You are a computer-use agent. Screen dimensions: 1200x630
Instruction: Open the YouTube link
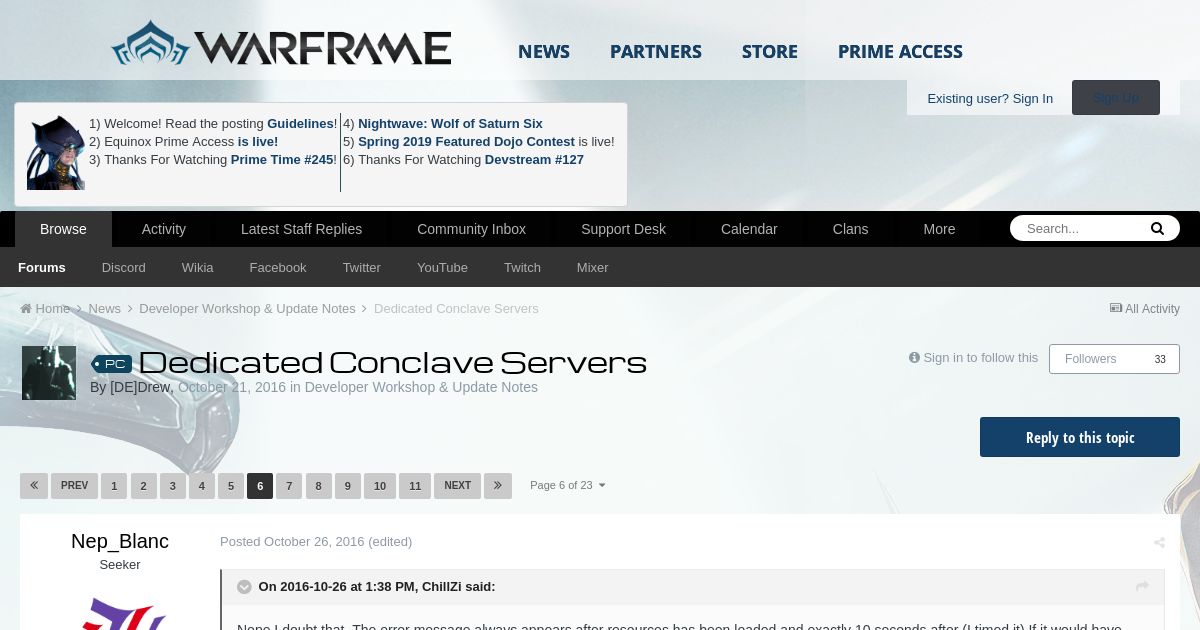pyautogui.click(x=442, y=267)
